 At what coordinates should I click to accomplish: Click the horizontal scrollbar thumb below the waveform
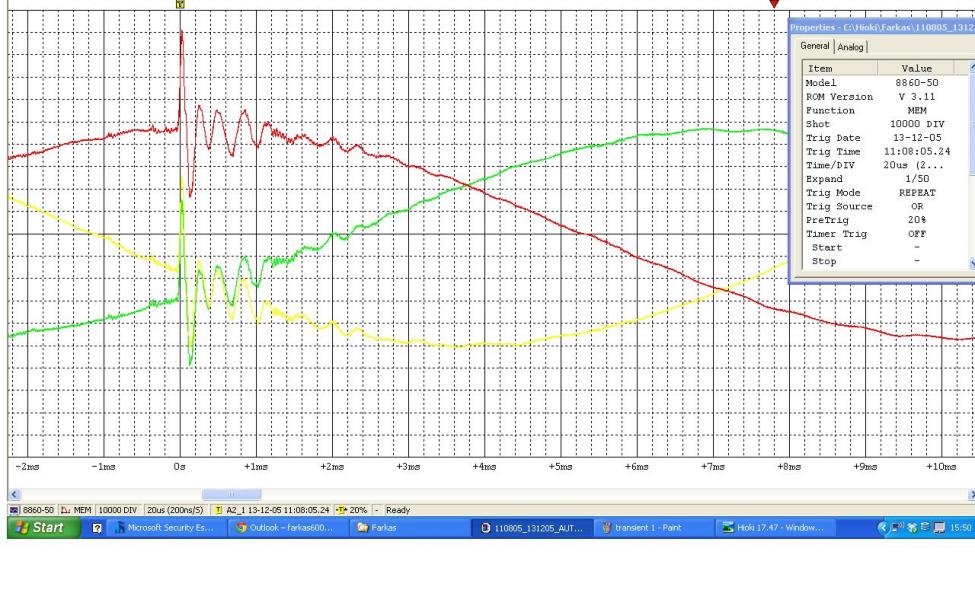point(231,495)
